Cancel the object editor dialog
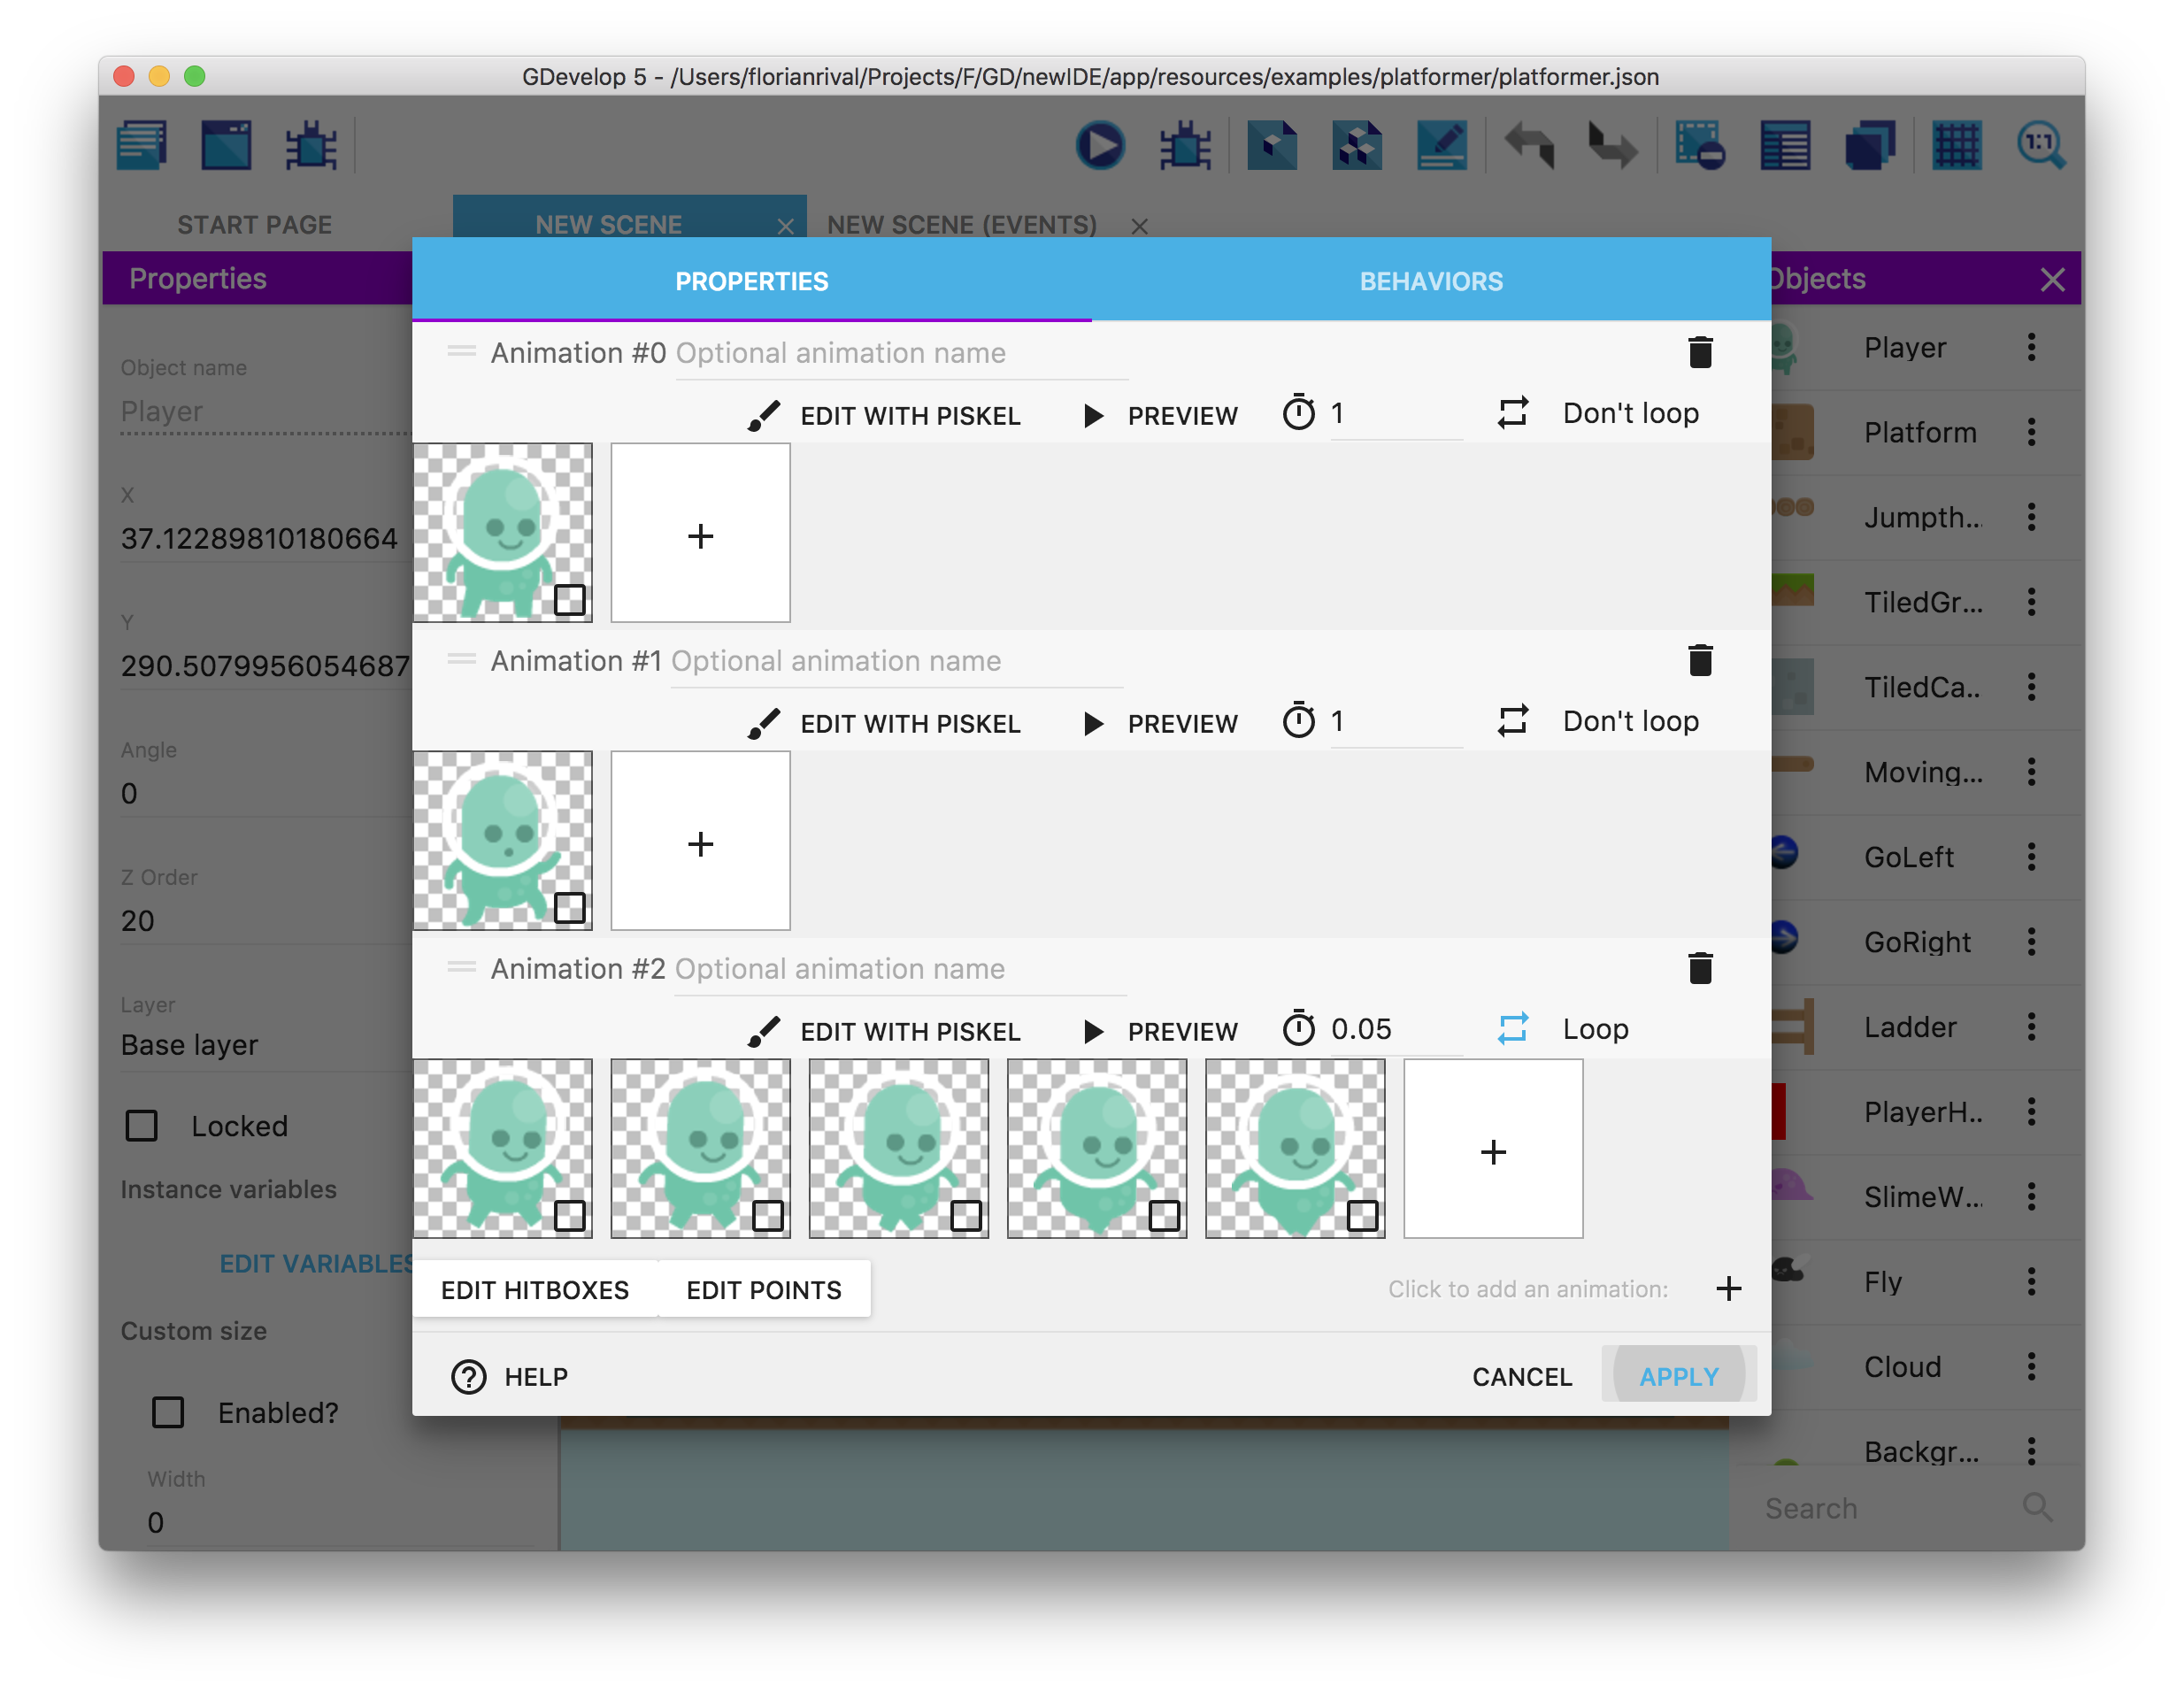Screen dimensions: 2184x1692 coord(1522,1377)
